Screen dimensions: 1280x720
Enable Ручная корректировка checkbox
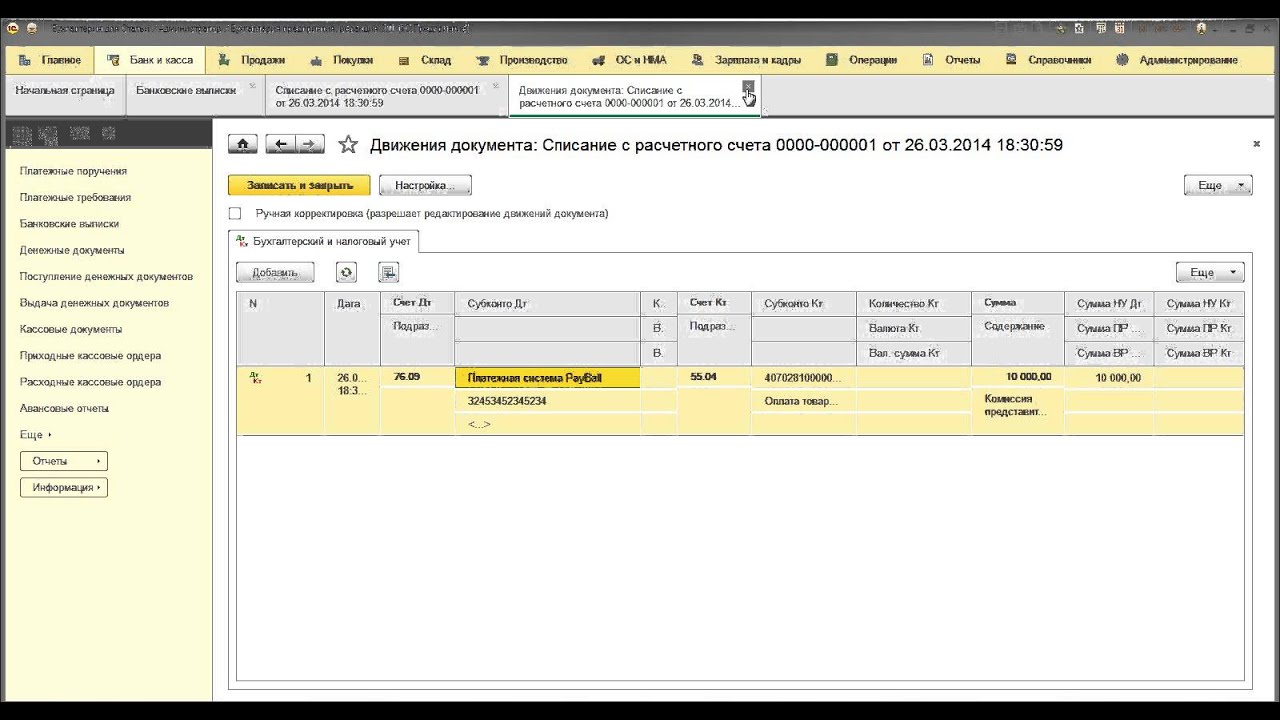coord(235,213)
